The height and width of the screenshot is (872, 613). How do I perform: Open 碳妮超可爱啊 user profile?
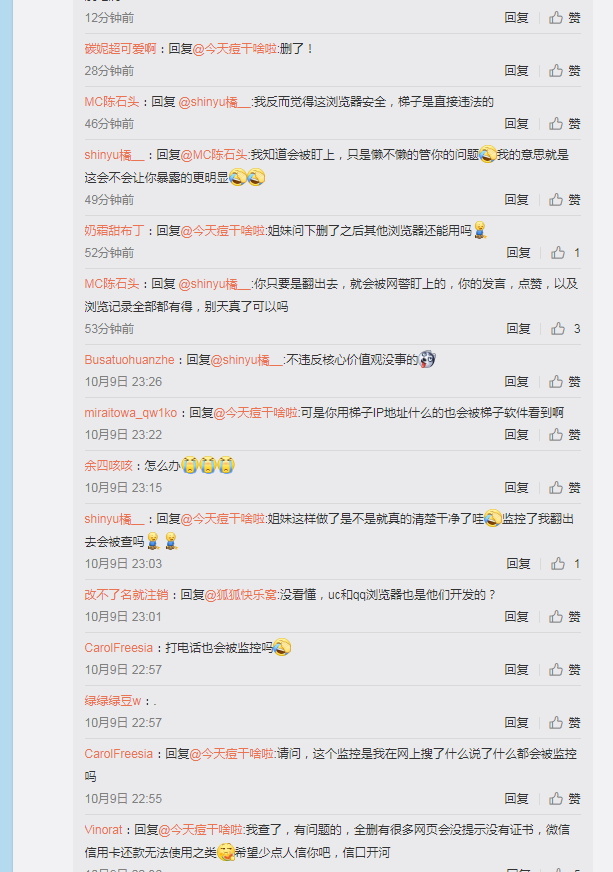point(120,48)
